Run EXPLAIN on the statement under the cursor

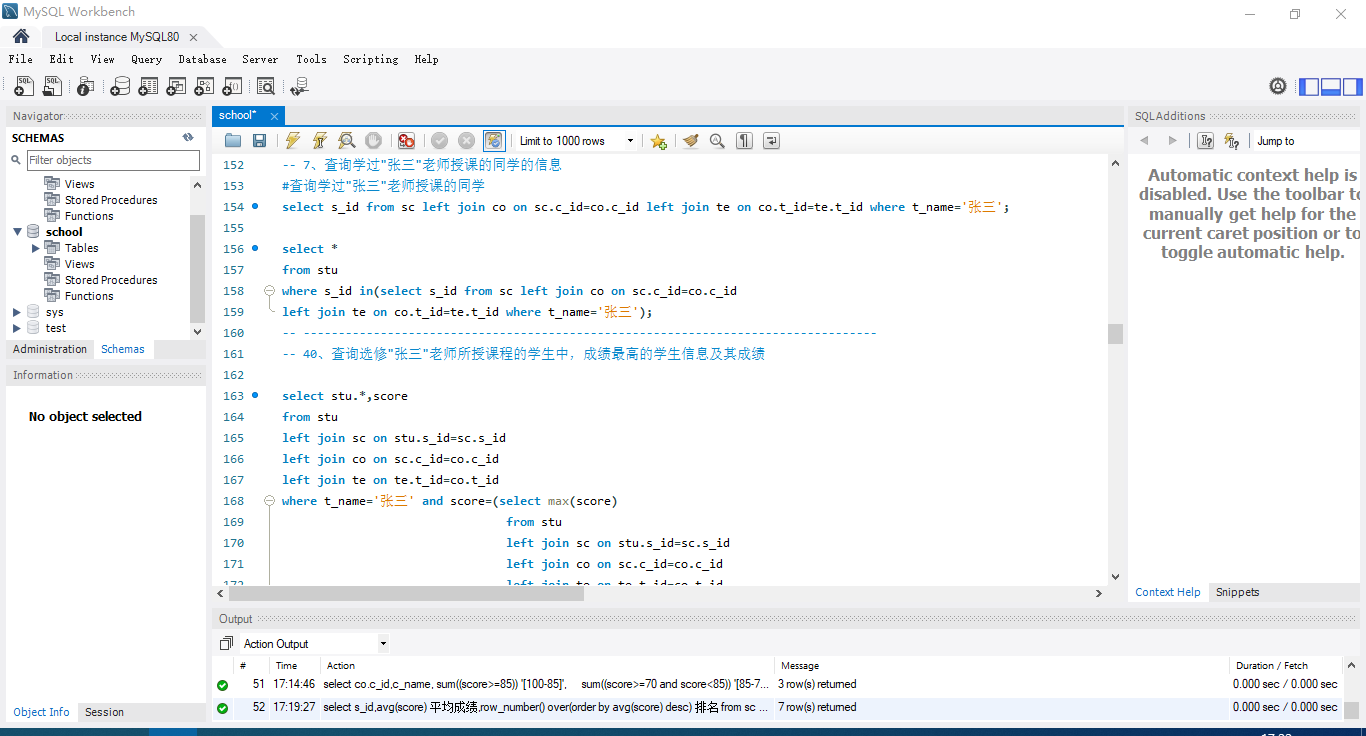(x=346, y=141)
